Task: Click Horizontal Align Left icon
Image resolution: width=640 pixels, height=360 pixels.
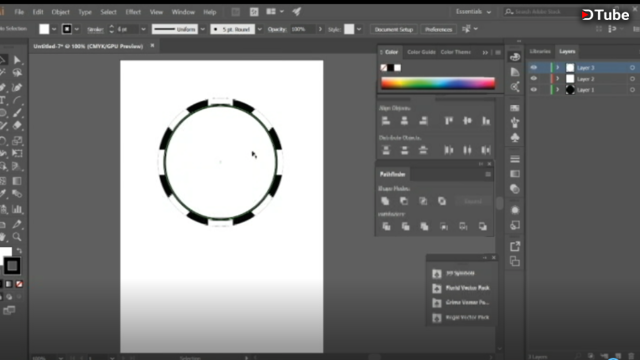Action: [x=386, y=121]
